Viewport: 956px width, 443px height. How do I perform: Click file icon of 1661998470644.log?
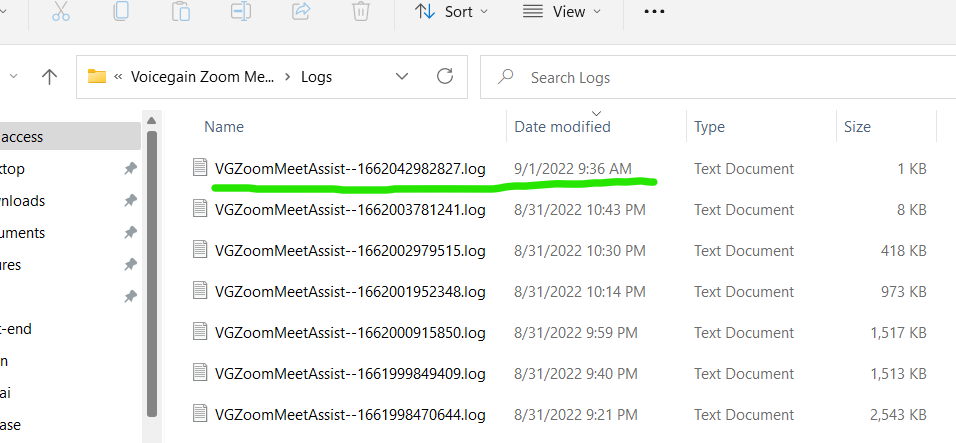point(200,413)
